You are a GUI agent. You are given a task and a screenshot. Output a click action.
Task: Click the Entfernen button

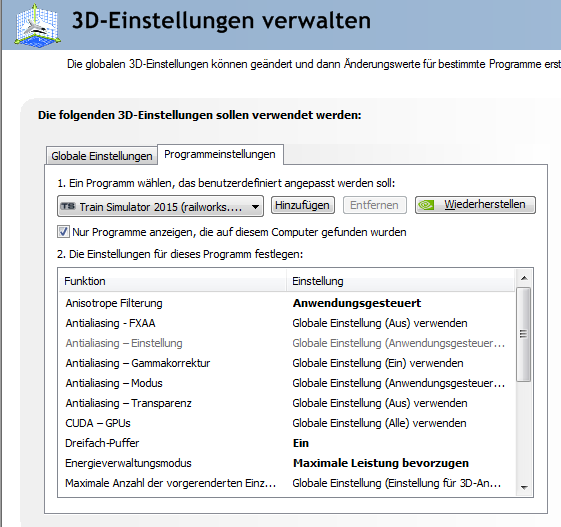tap(374, 205)
